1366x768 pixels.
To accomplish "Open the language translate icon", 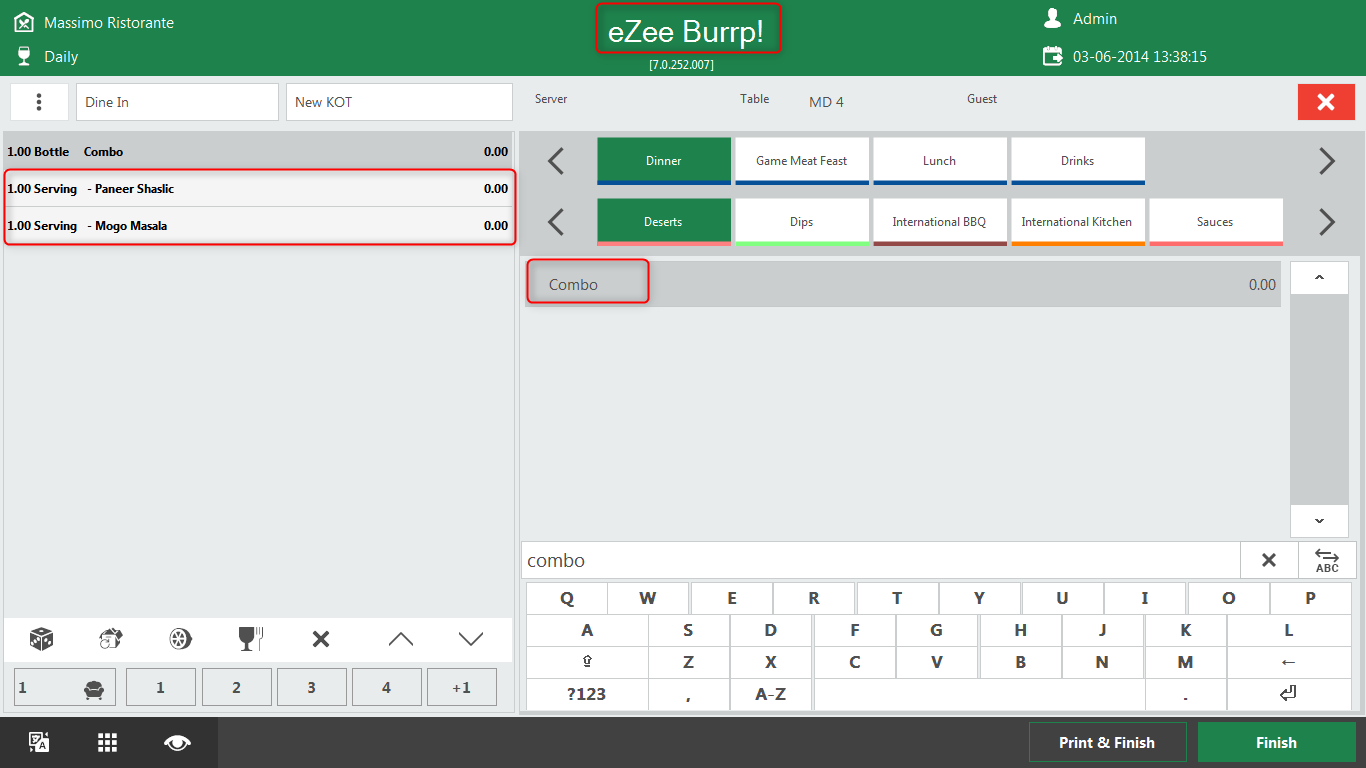I will (x=39, y=742).
